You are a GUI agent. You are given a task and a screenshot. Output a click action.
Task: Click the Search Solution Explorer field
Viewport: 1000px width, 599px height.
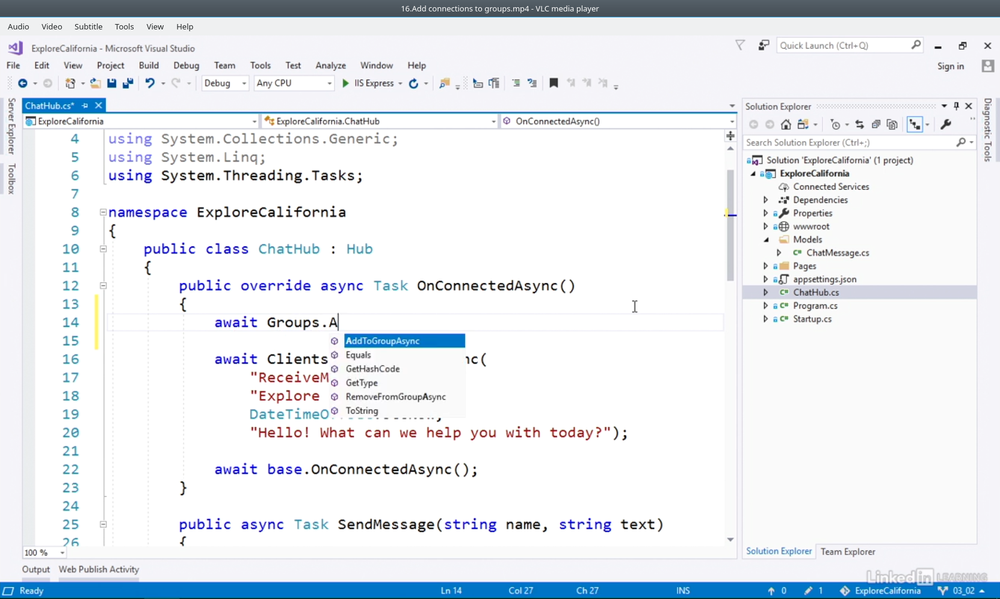[x=858, y=143]
